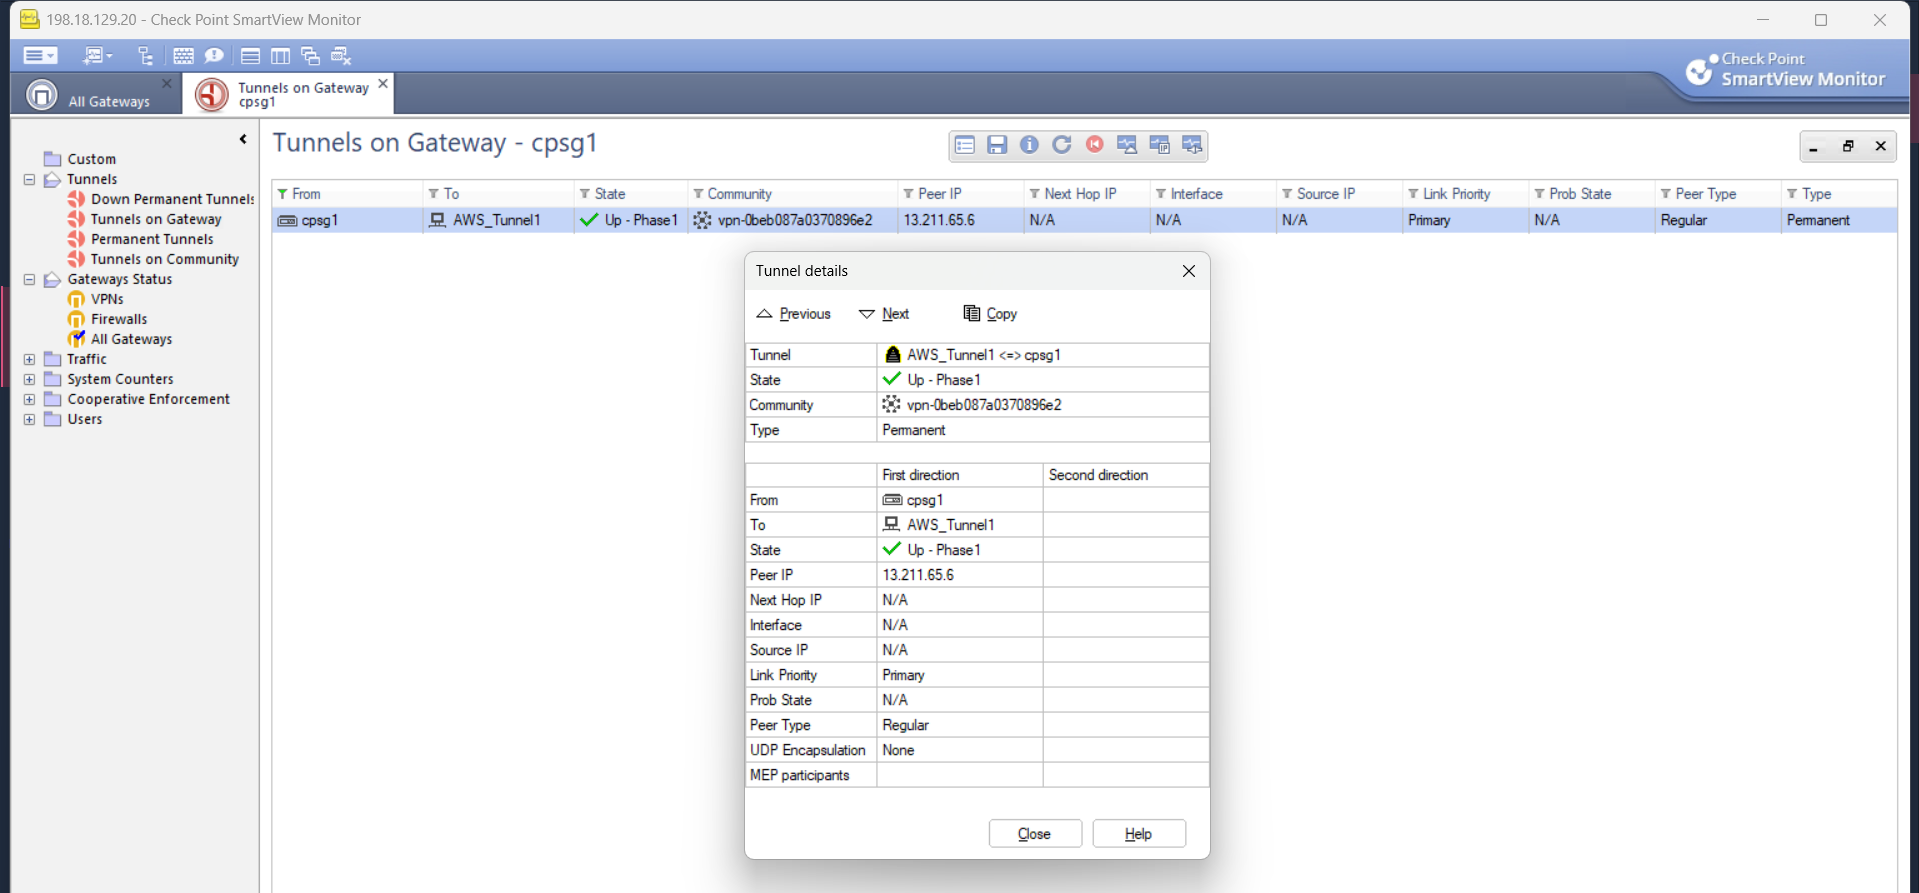Click the blue info icon

[x=1029, y=145]
